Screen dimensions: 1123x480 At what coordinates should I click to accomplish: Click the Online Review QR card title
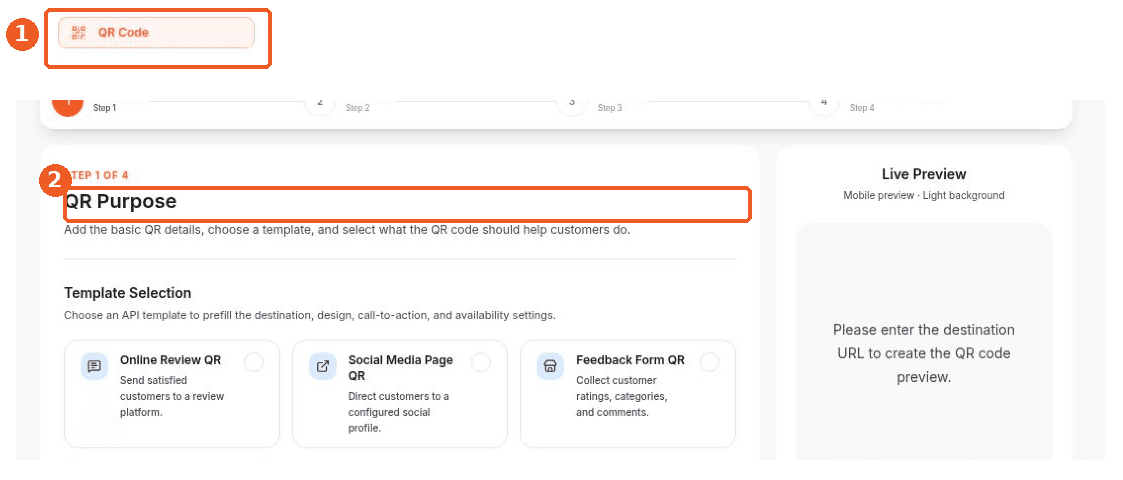tap(170, 360)
